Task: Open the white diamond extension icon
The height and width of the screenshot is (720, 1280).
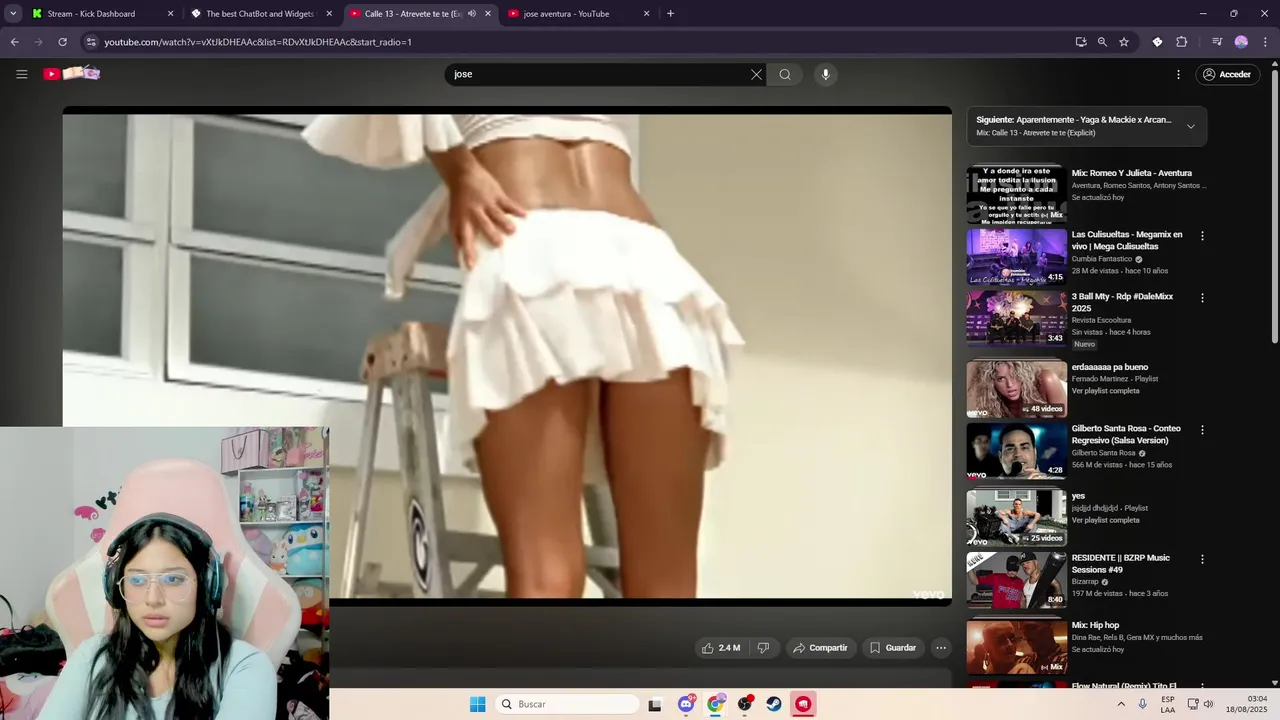Action: click(x=1157, y=42)
